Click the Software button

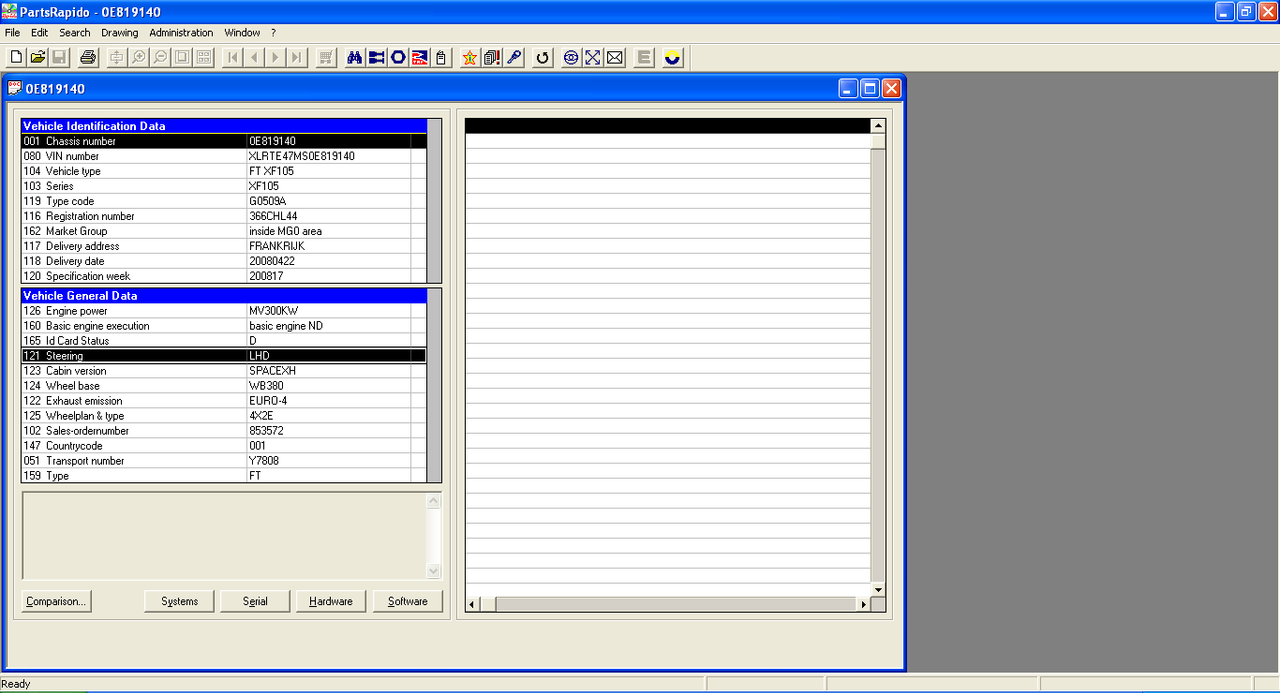408,601
